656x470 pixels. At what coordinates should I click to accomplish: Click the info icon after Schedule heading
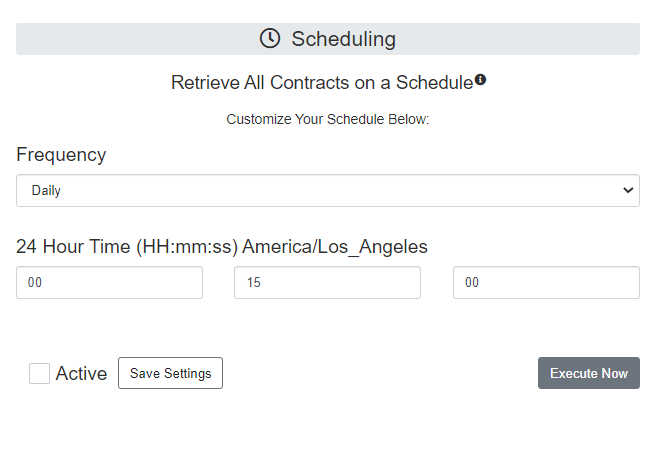pos(480,79)
